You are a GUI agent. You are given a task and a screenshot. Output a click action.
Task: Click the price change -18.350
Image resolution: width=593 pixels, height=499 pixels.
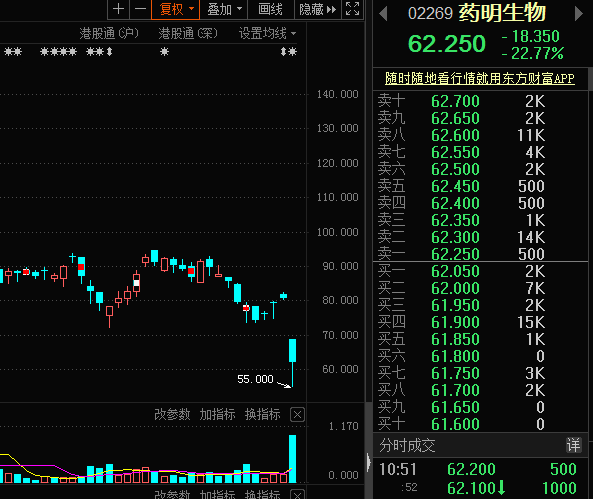[531, 36]
